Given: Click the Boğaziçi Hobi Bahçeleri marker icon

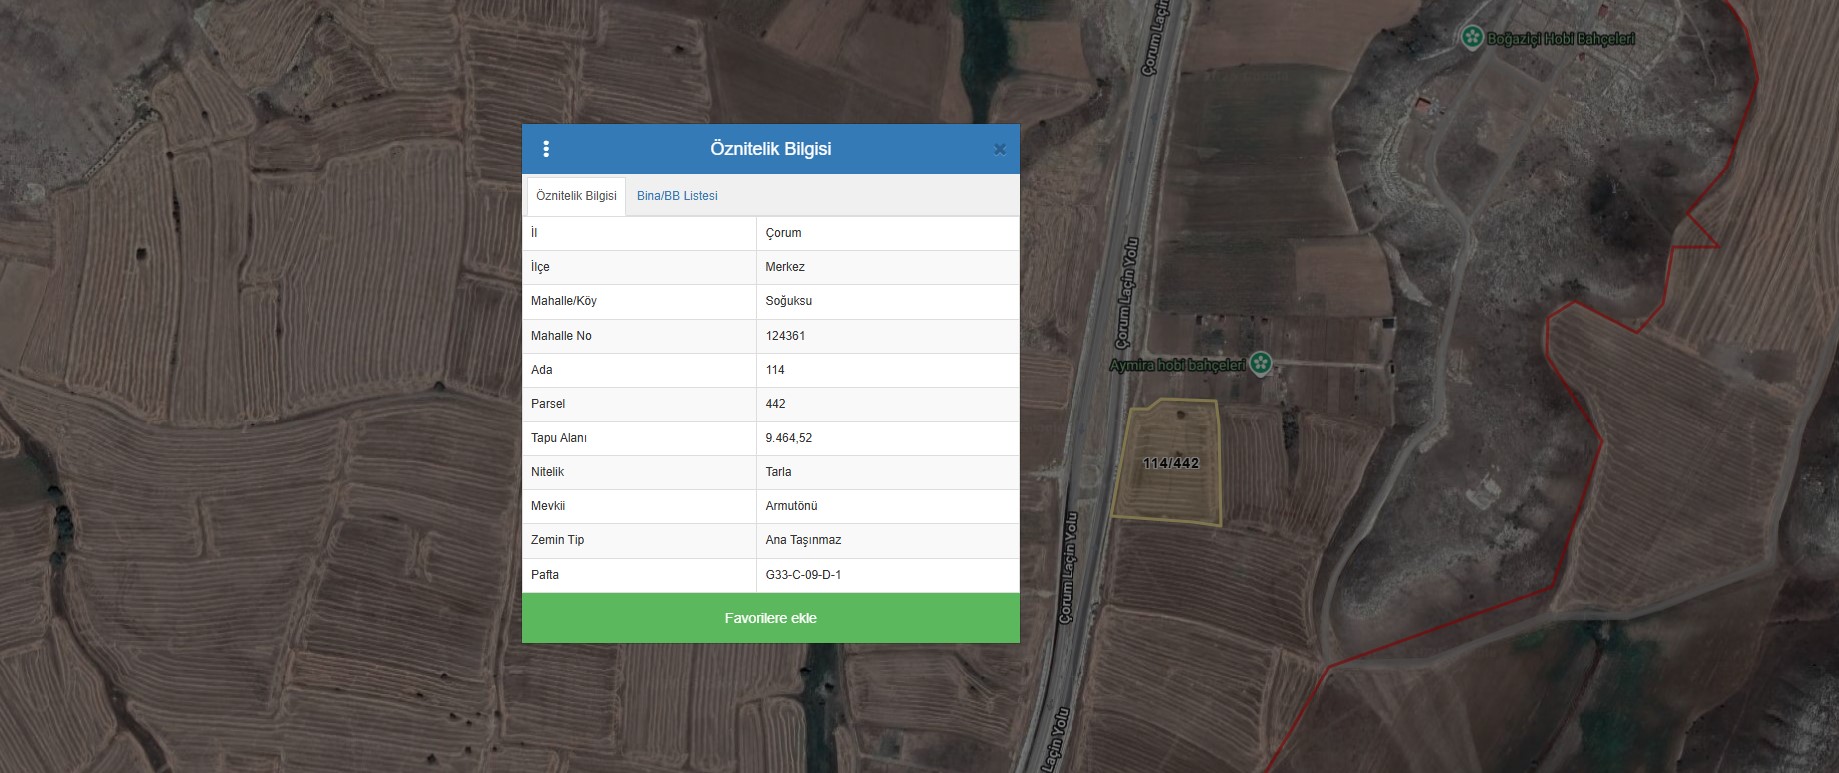Looking at the screenshot, I should [x=1471, y=38].
